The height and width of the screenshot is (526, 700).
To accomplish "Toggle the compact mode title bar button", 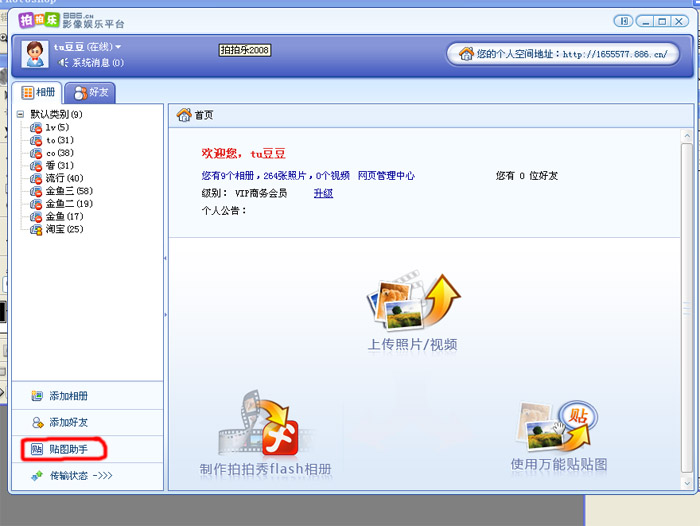I will click(623, 21).
